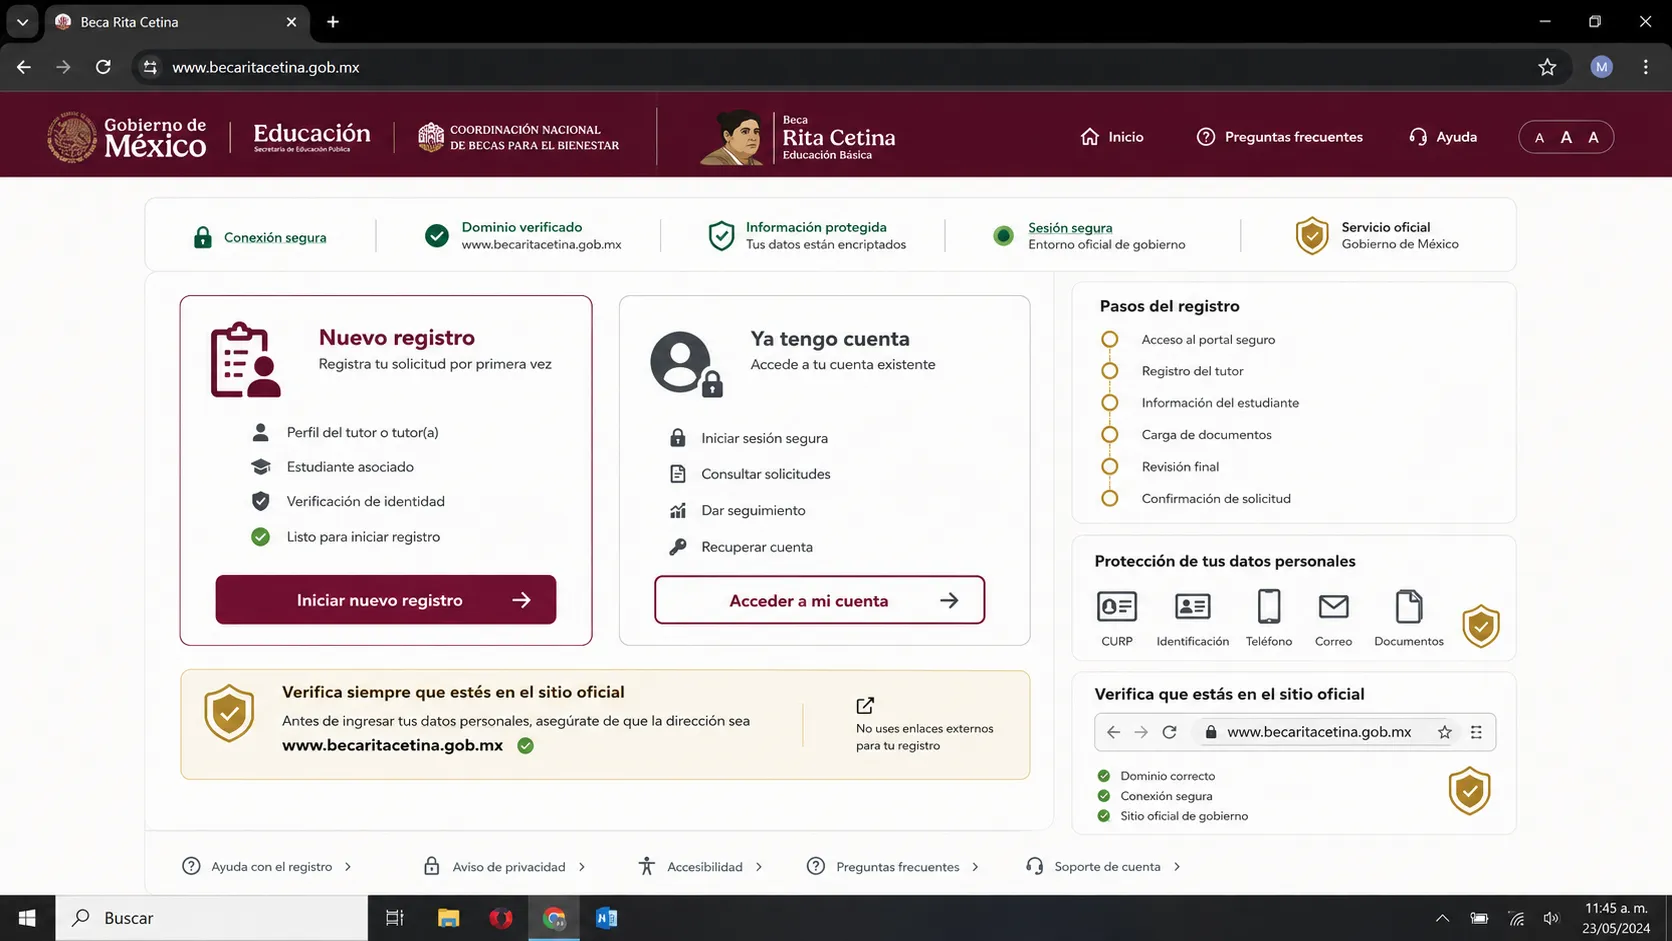The height and width of the screenshot is (941, 1672).
Task: Select the Revisión final step circle
Action: click(1109, 467)
